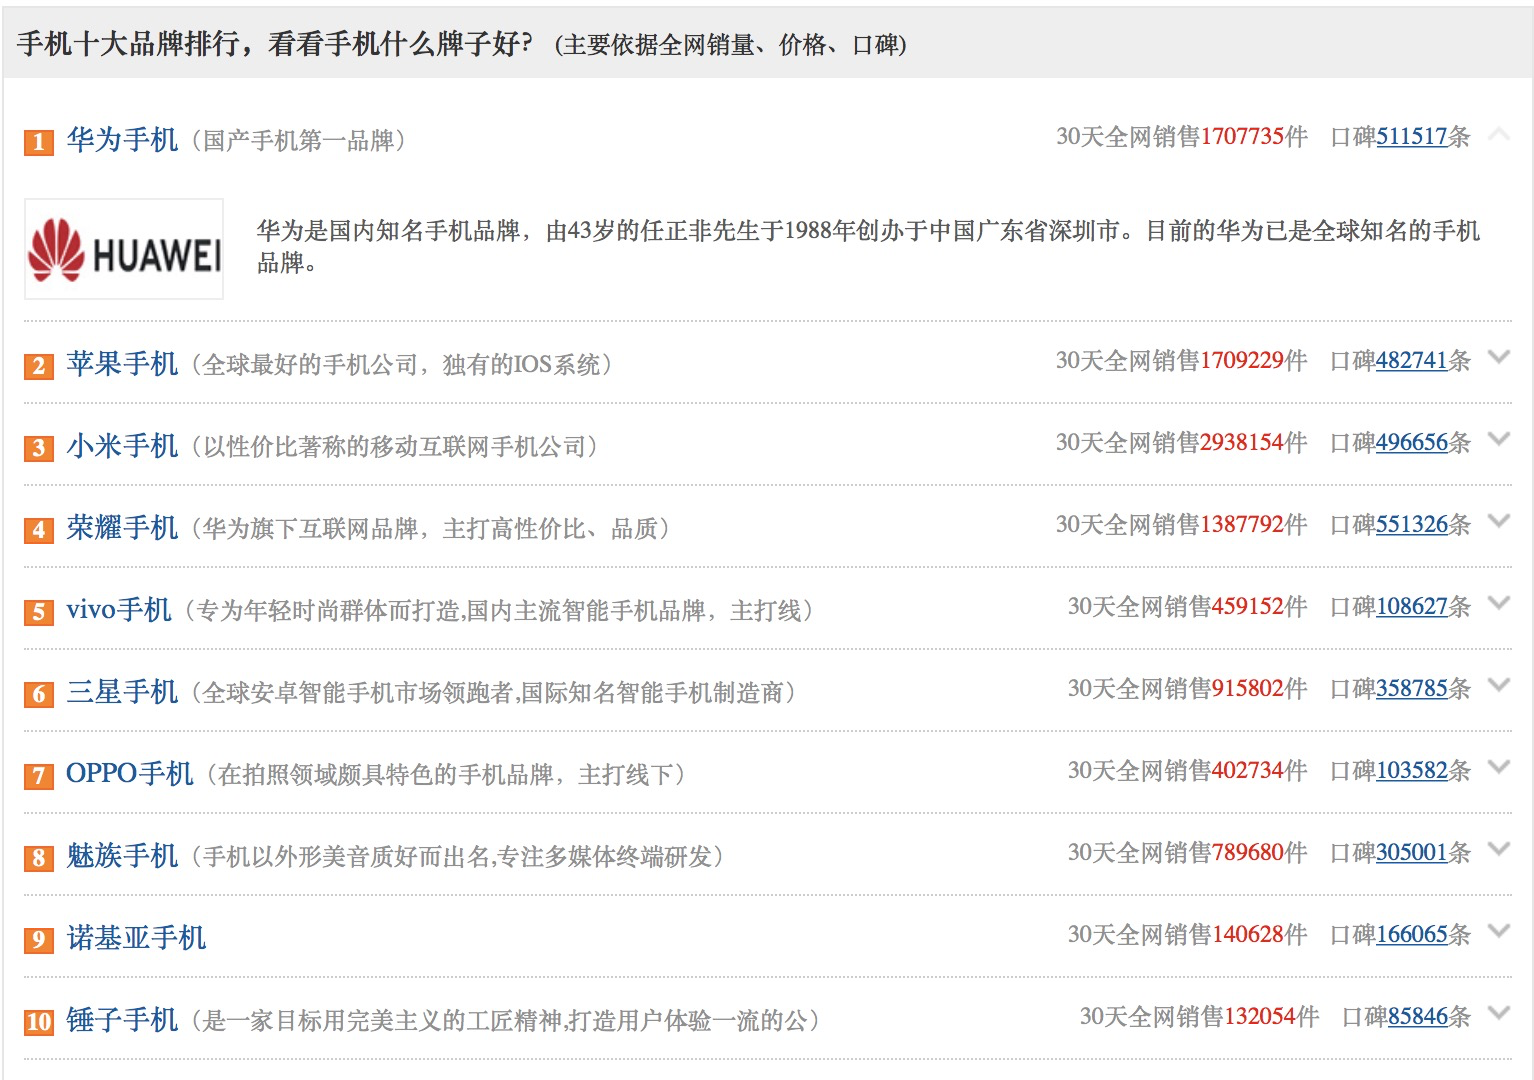Click the tagline 在拍照领域颇具特色的手机品牌
Image resolution: width=1534 pixels, height=1080 pixels.
[386, 775]
